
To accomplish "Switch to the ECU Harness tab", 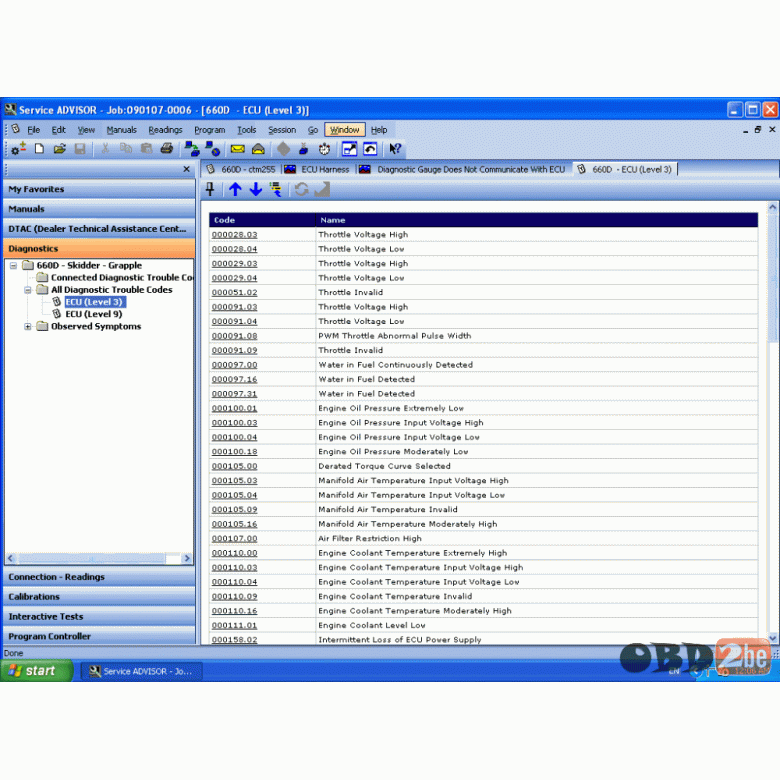I will pyautogui.click(x=317, y=170).
